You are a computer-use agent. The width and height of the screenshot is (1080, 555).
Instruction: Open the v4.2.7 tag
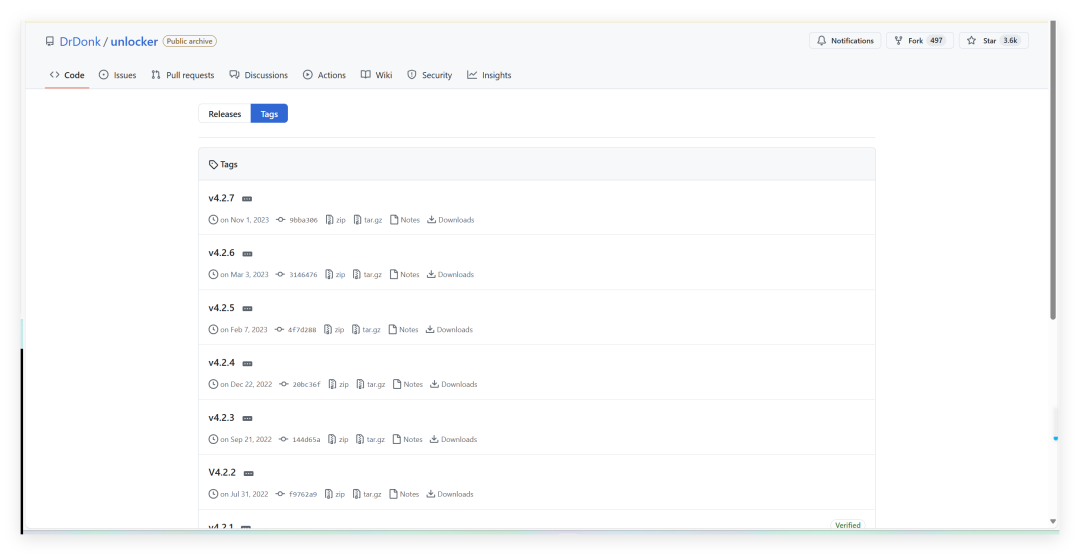221,198
